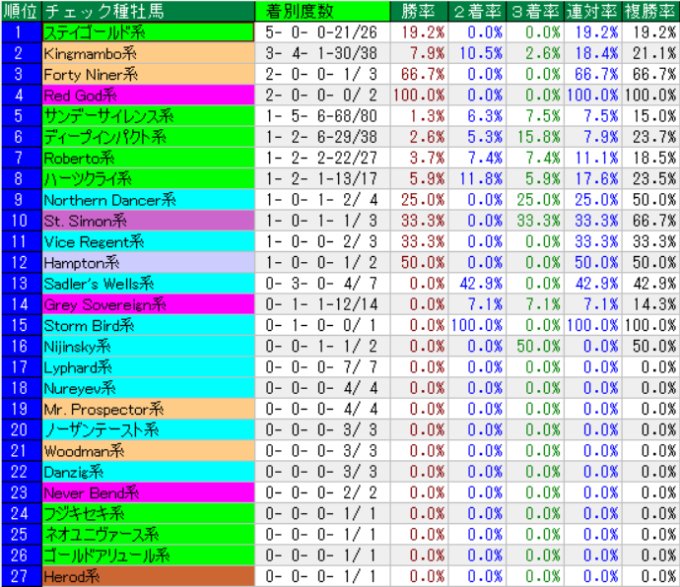Select the Grey Sovereign系 cell
Image resolution: width=680 pixels, height=587 pixels.
[x=148, y=304]
